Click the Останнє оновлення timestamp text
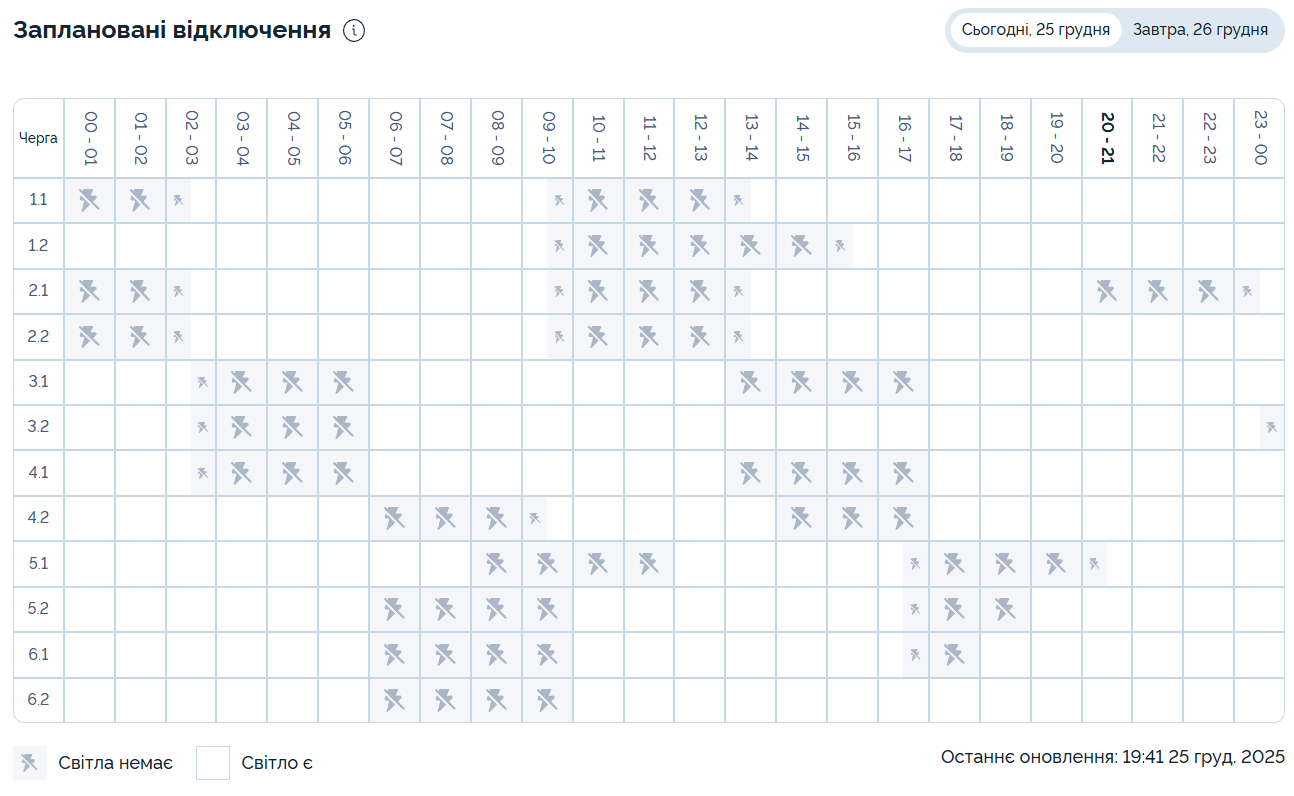The width and height of the screenshot is (1294, 796). (1112, 757)
